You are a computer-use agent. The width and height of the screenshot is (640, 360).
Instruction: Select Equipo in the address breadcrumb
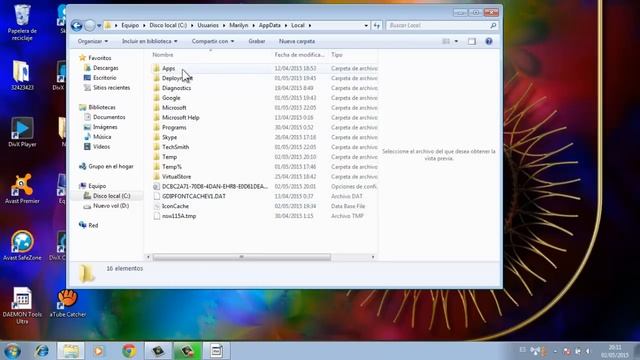click(130, 25)
